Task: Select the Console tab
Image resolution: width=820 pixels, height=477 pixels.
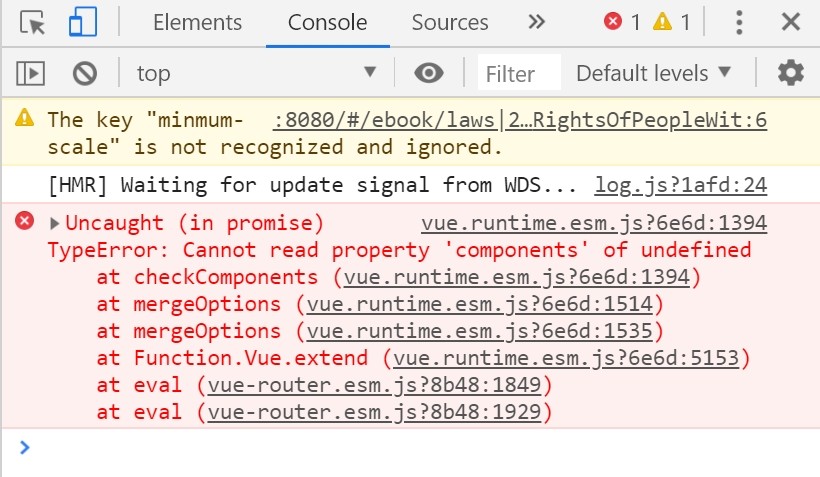Action: 327,22
